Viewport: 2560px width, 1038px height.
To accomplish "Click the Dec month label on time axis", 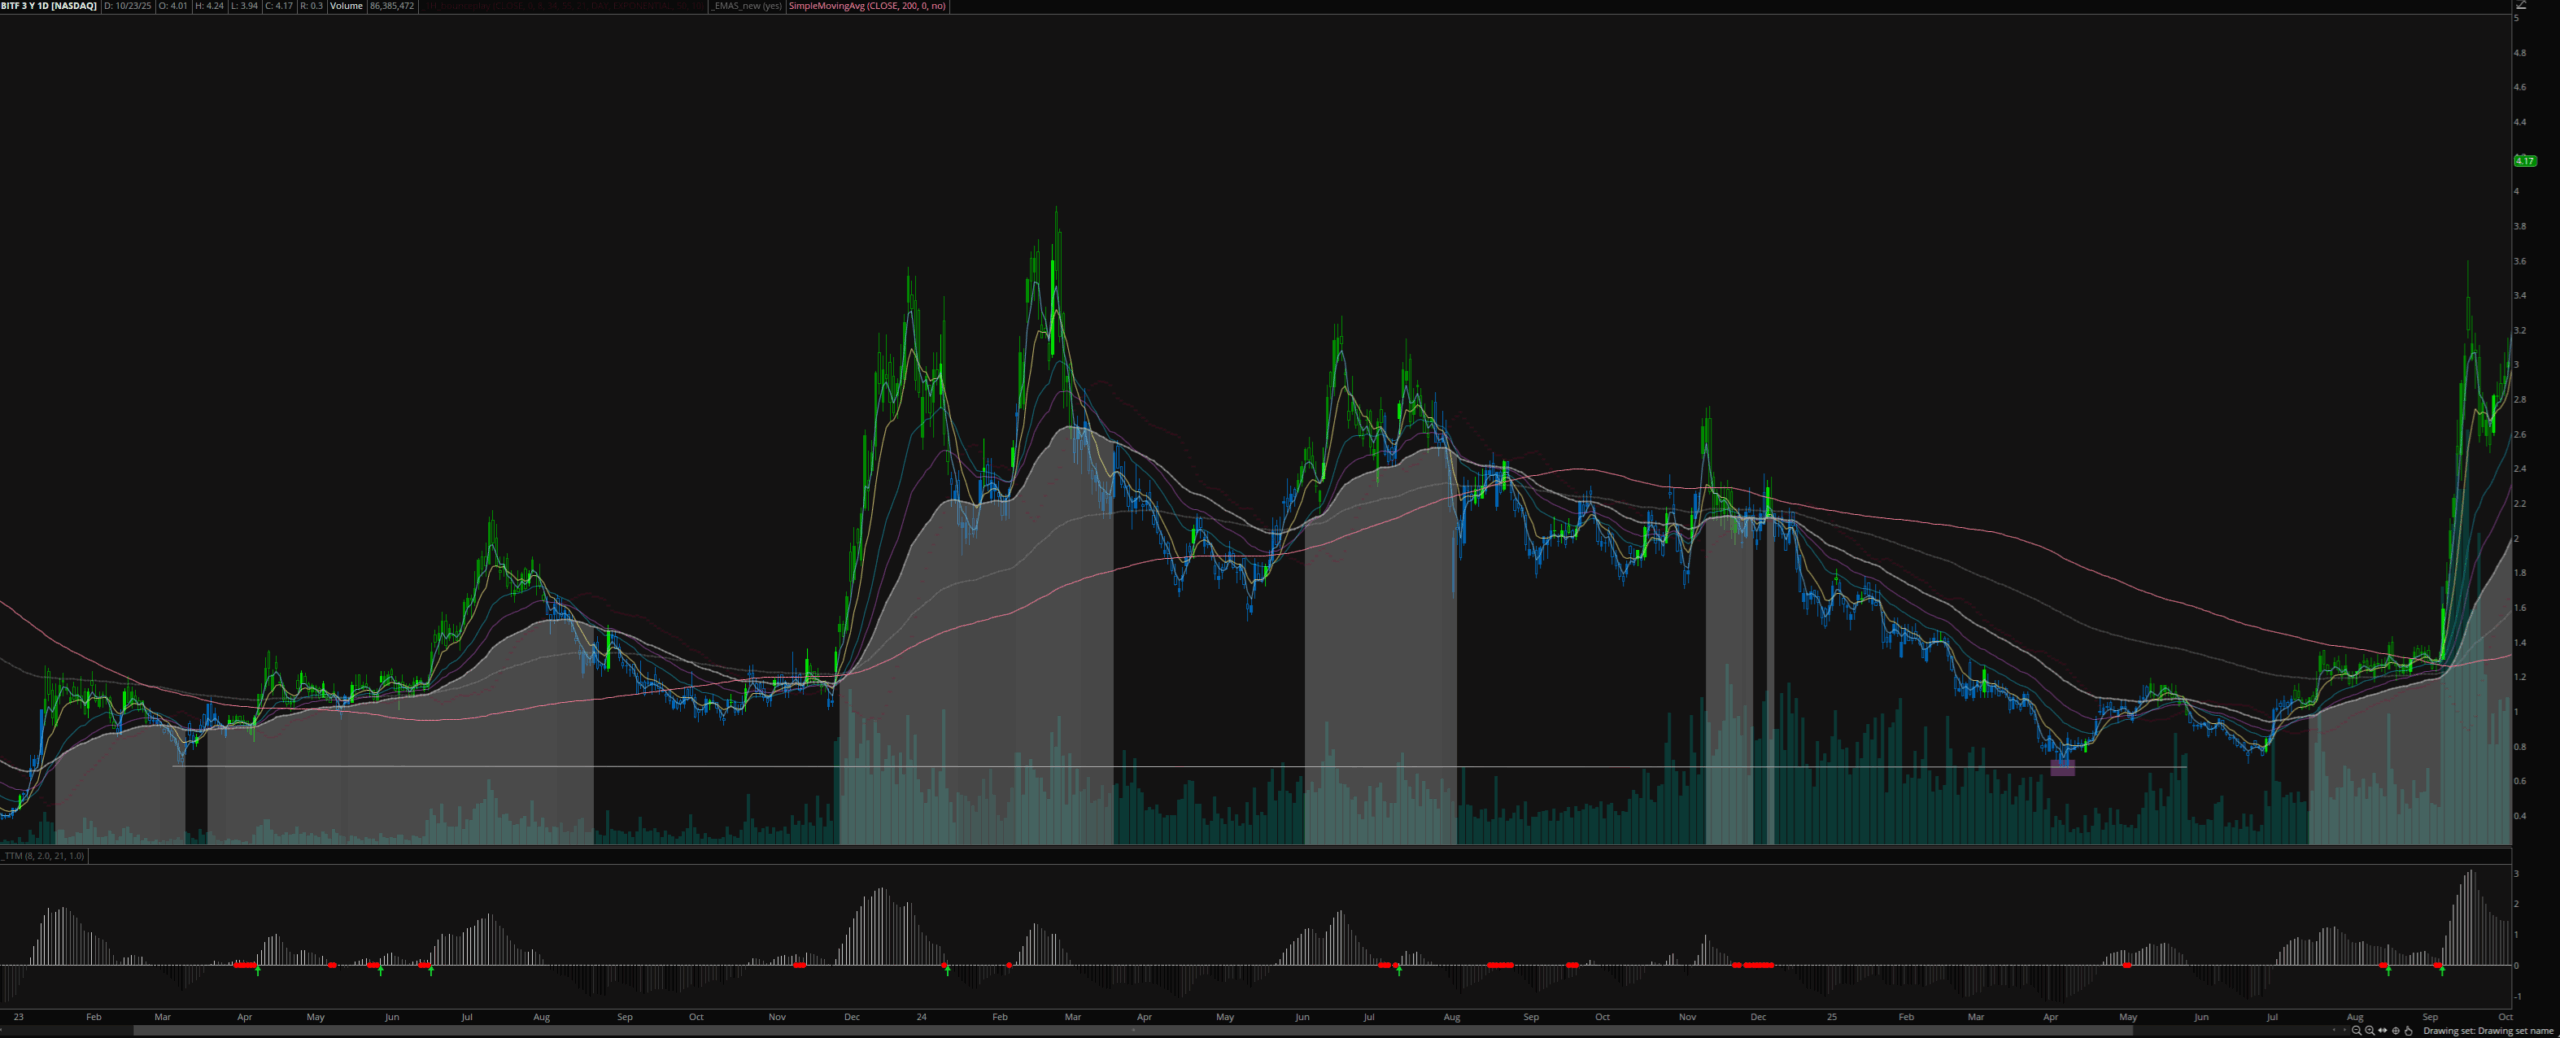I will point(851,1017).
